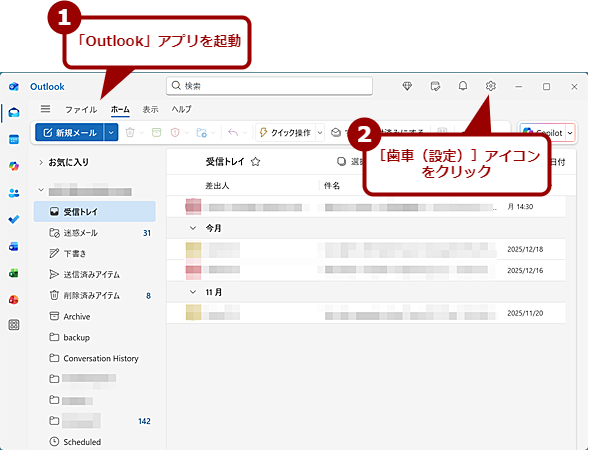Open the Copilot button dropdown arrow
Screen dimensions: 589x451
coord(570,133)
